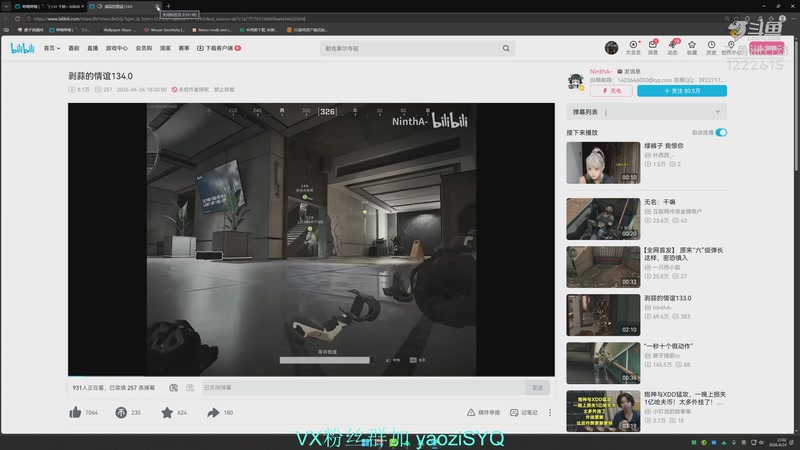Open the 绿裤子 我恨你 video thumbnail
This screenshot has width=800, height=450.
(603, 163)
